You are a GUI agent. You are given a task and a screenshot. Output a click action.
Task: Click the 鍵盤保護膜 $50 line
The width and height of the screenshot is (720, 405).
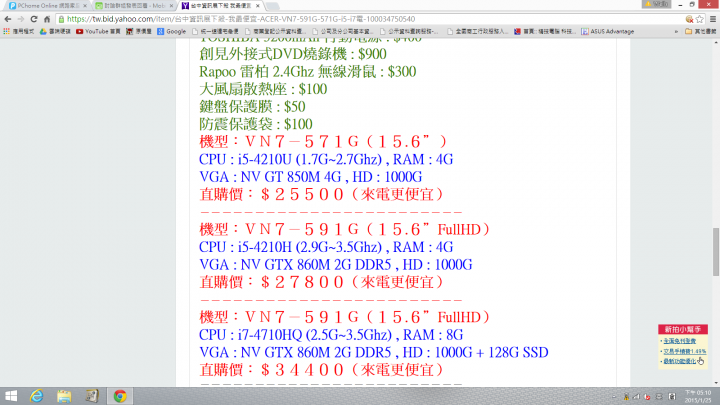pyautogui.click(x=252, y=107)
